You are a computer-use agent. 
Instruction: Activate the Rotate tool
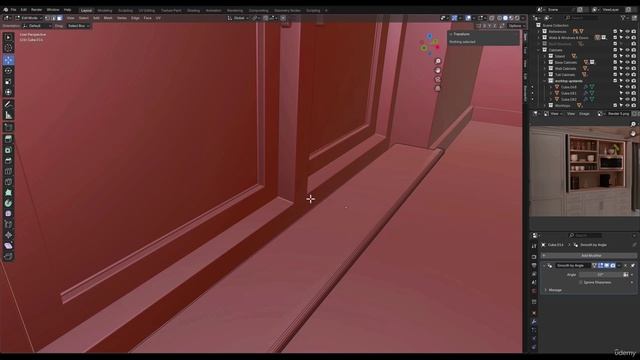coord(8,71)
